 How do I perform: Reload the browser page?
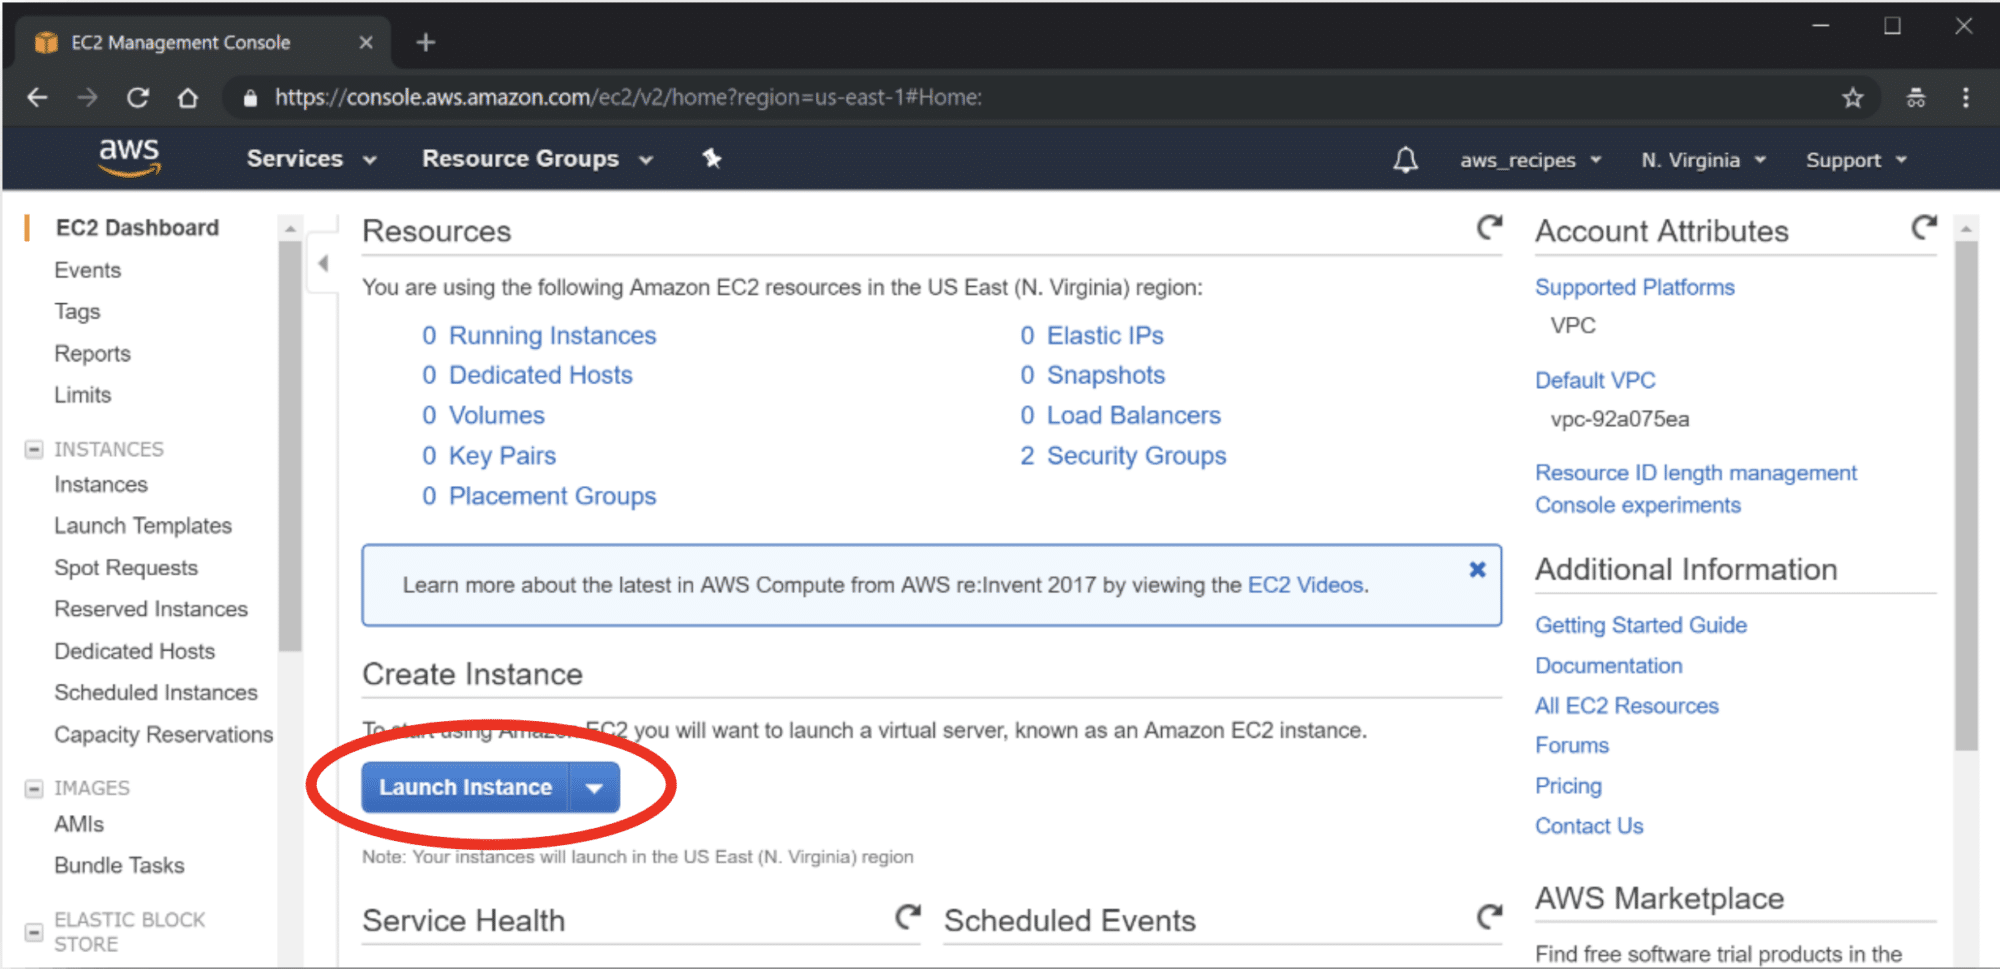point(138,97)
